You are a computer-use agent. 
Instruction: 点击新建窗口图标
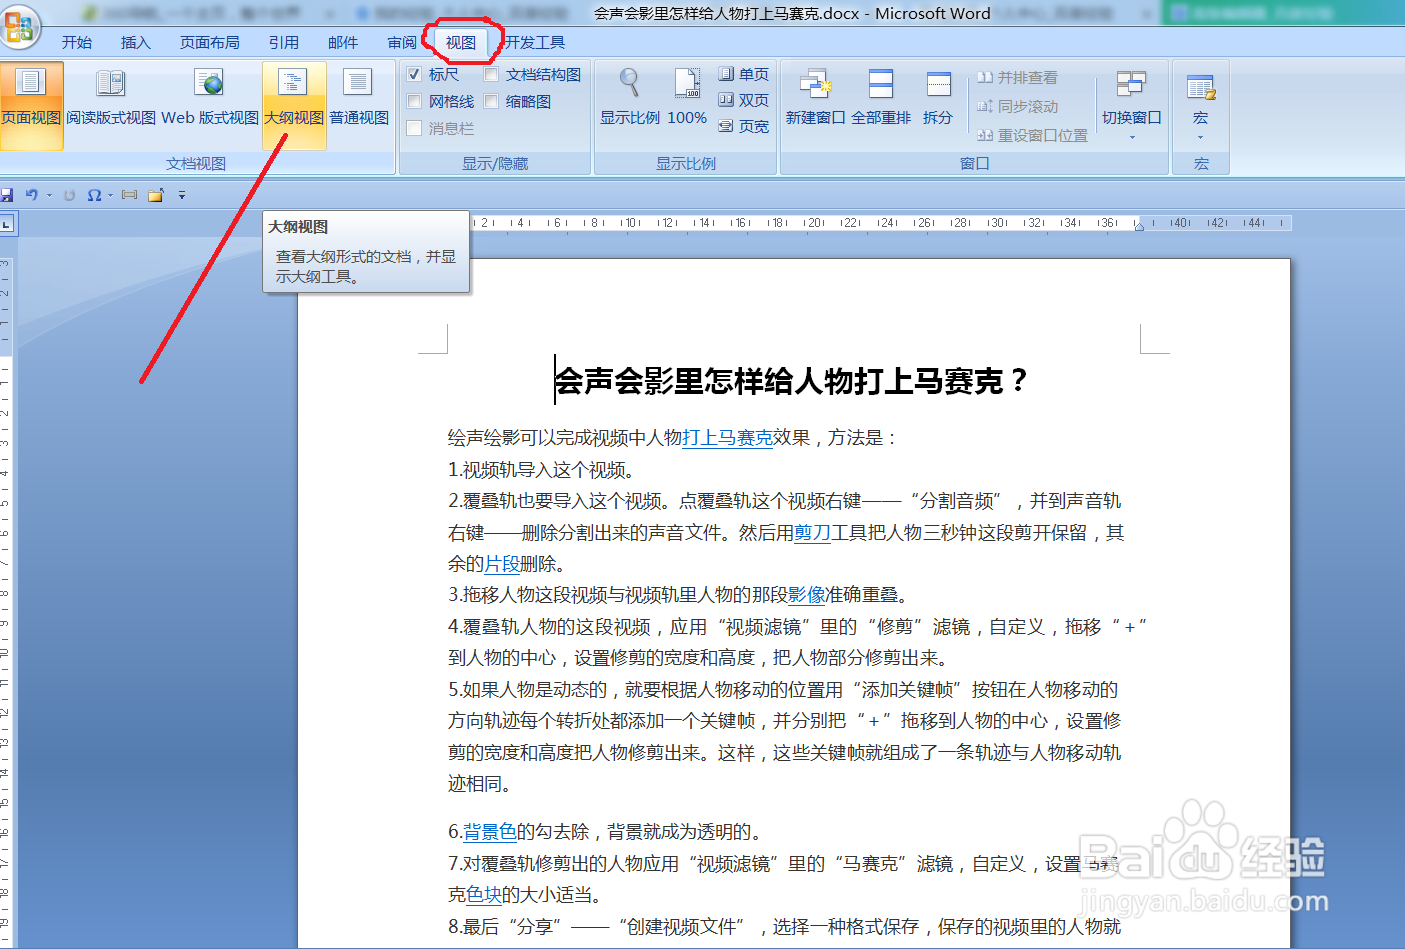pos(816,97)
